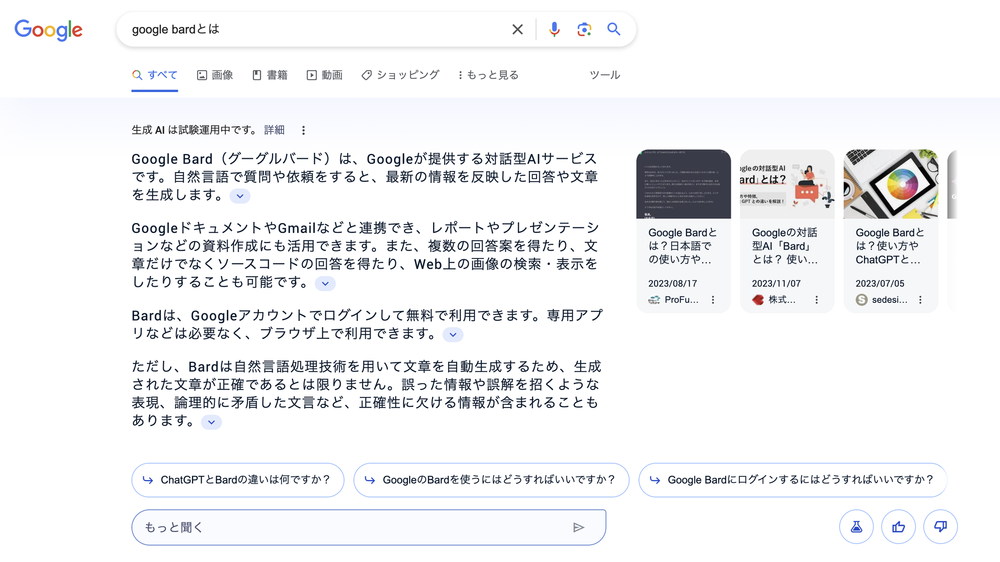Open generative AI options three-dot menu
This screenshot has height=562, width=1000.
pyautogui.click(x=304, y=130)
